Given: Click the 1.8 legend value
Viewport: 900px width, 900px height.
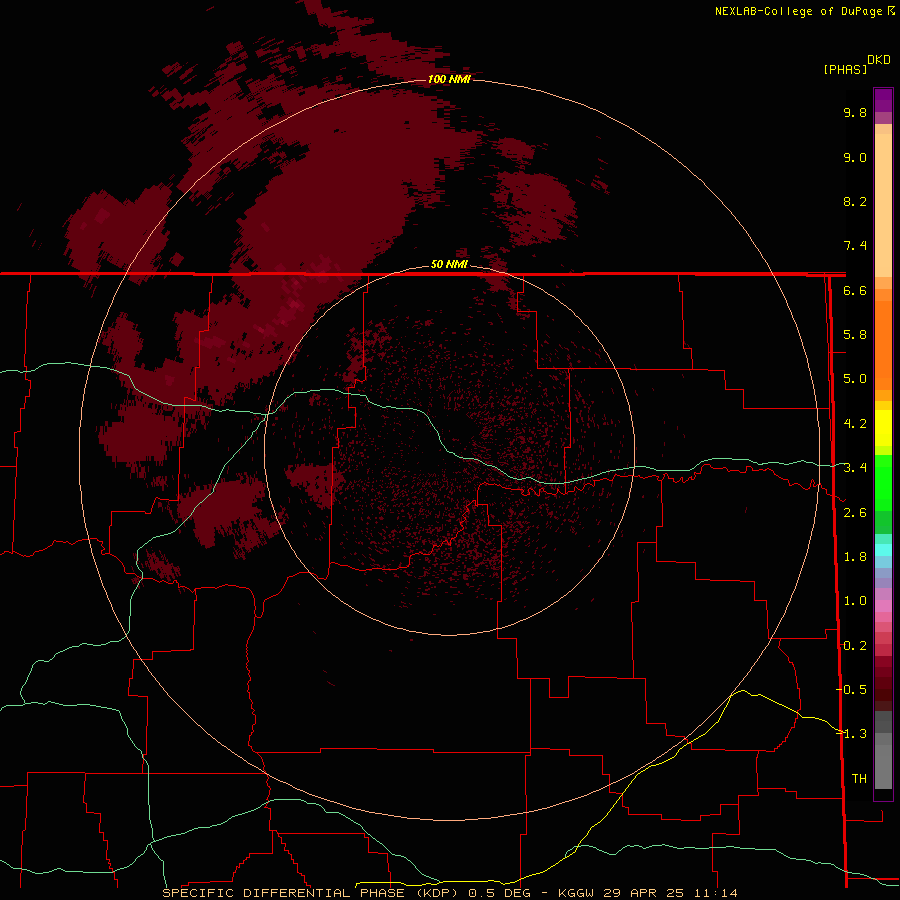Looking at the screenshot, I should pyautogui.click(x=855, y=557).
